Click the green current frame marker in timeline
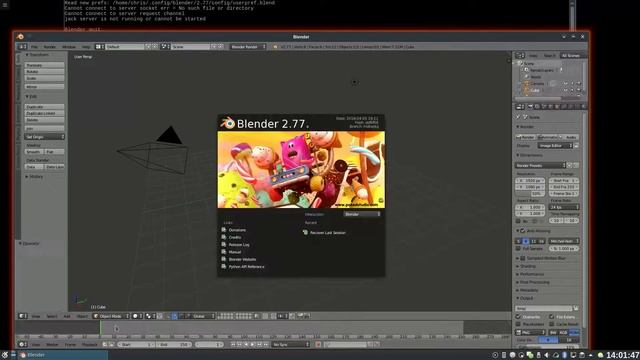Screen dimensions: 640x360 click(100, 327)
